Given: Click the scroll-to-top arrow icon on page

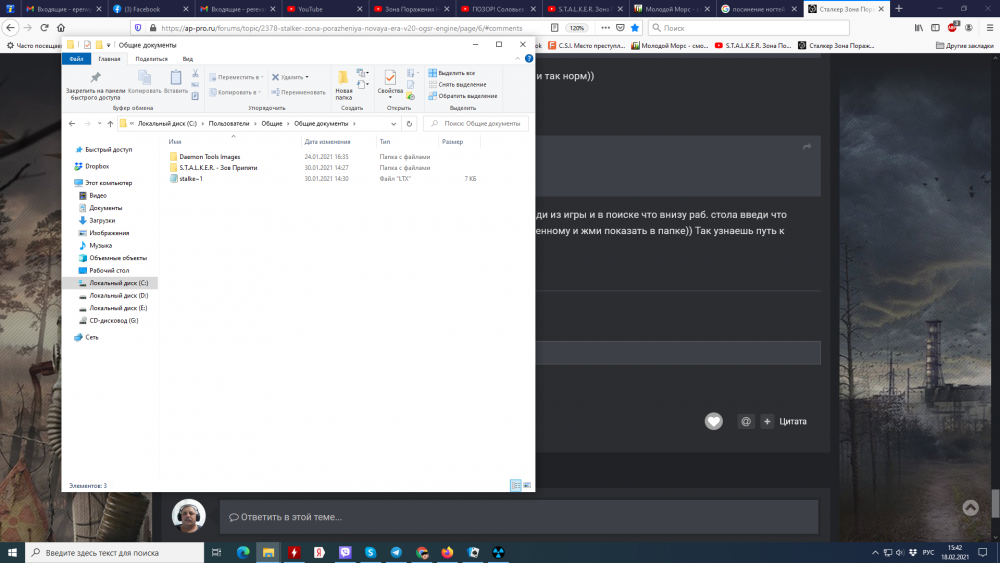Looking at the screenshot, I should [x=970, y=508].
